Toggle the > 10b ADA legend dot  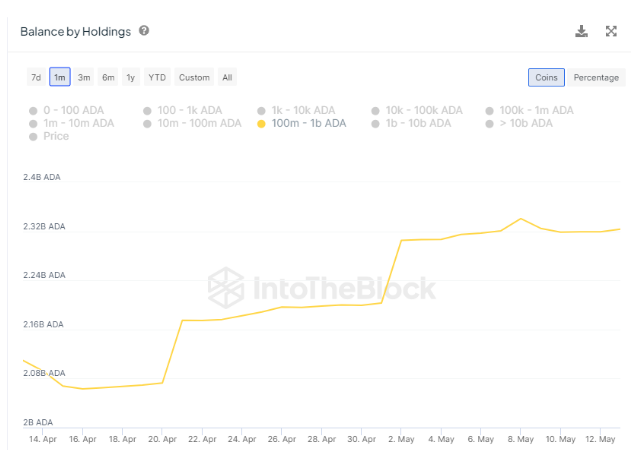point(490,123)
